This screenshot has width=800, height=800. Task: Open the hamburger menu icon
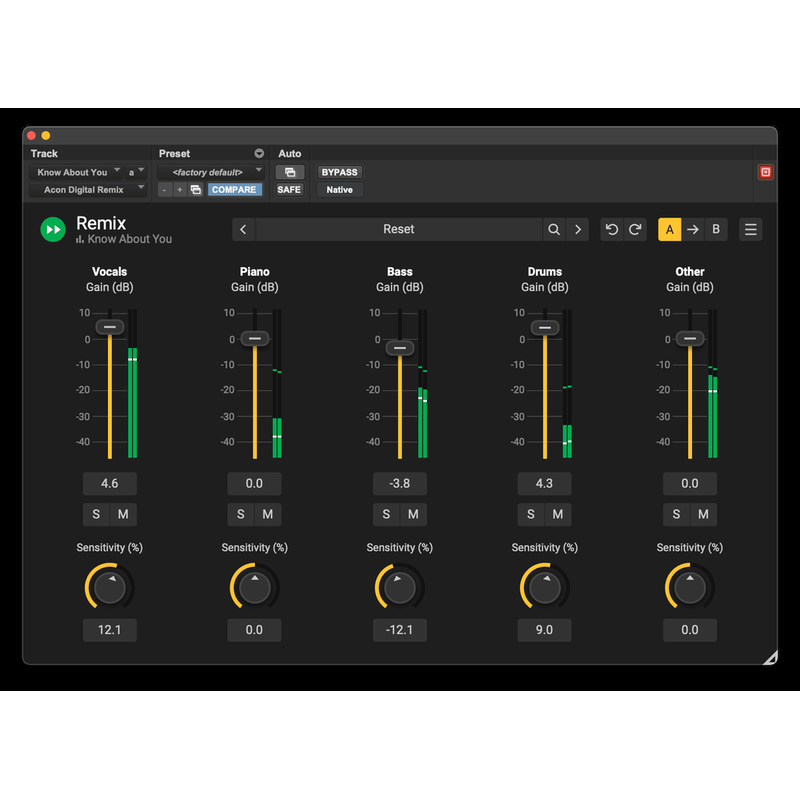pyautogui.click(x=751, y=230)
